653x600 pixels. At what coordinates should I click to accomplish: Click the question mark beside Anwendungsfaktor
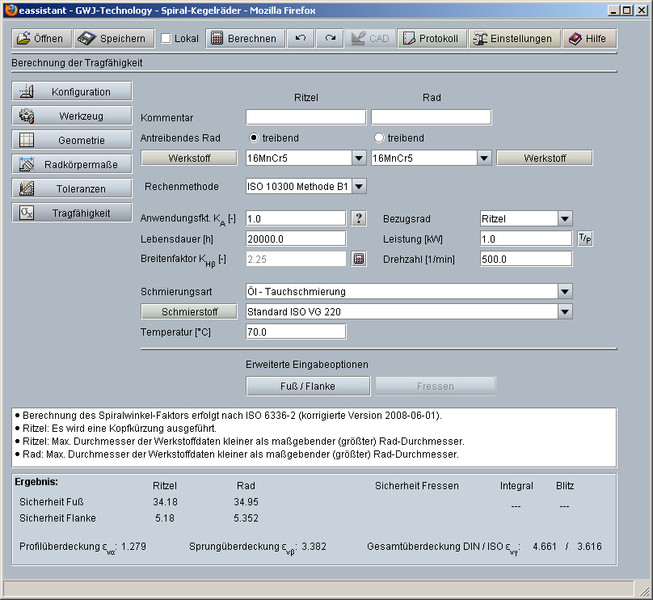coord(360,219)
